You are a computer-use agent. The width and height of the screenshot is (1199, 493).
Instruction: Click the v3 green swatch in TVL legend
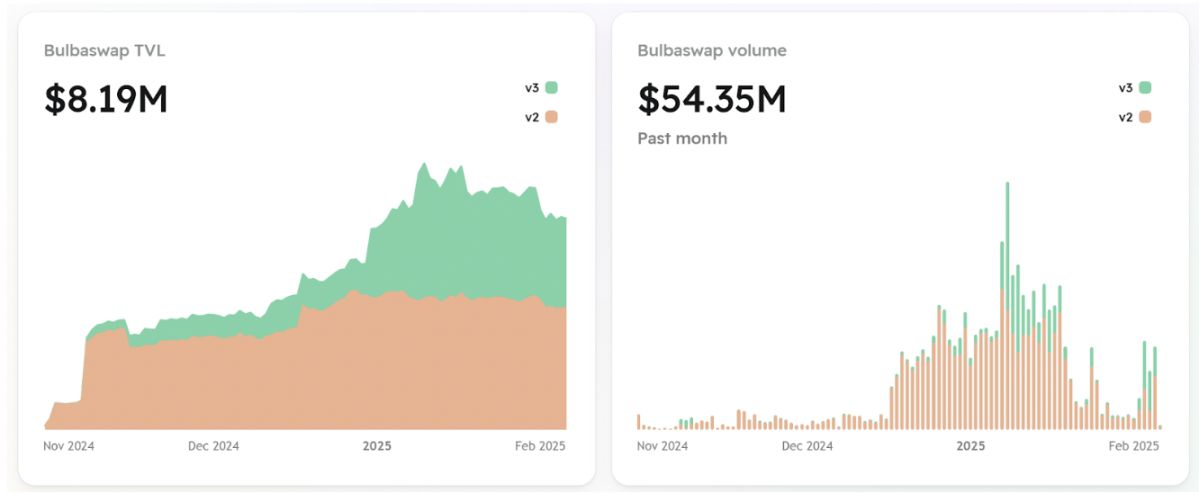tap(551, 88)
